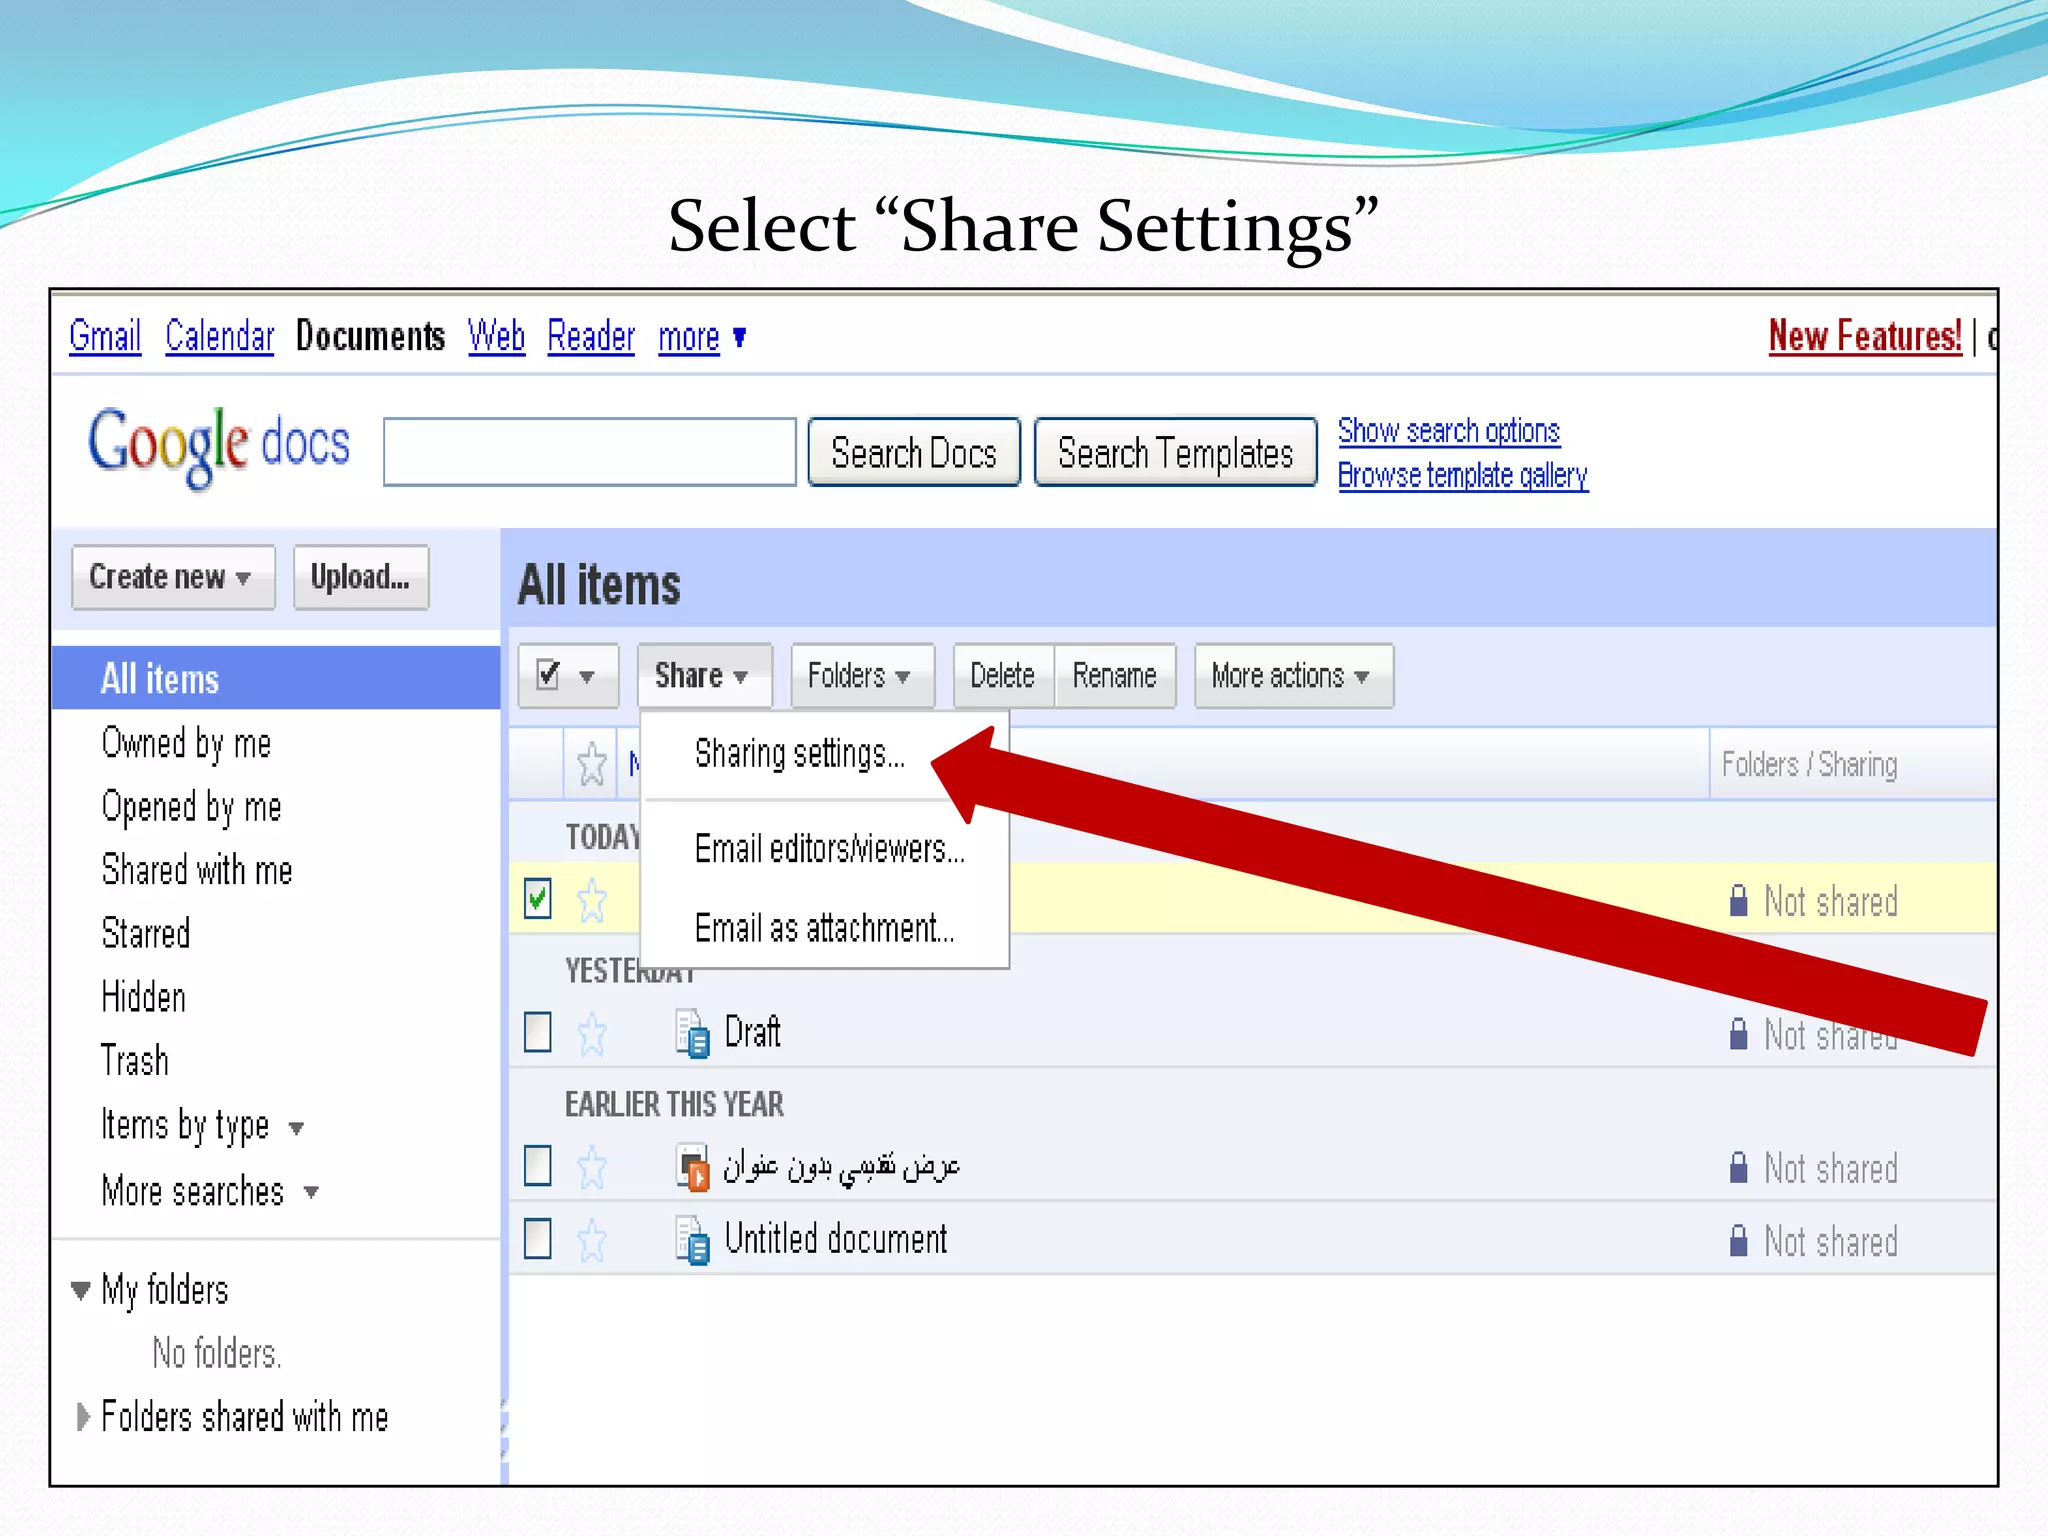Open the Create new dropdown
This screenshot has height=1536, width=2048.
(173, 577)
